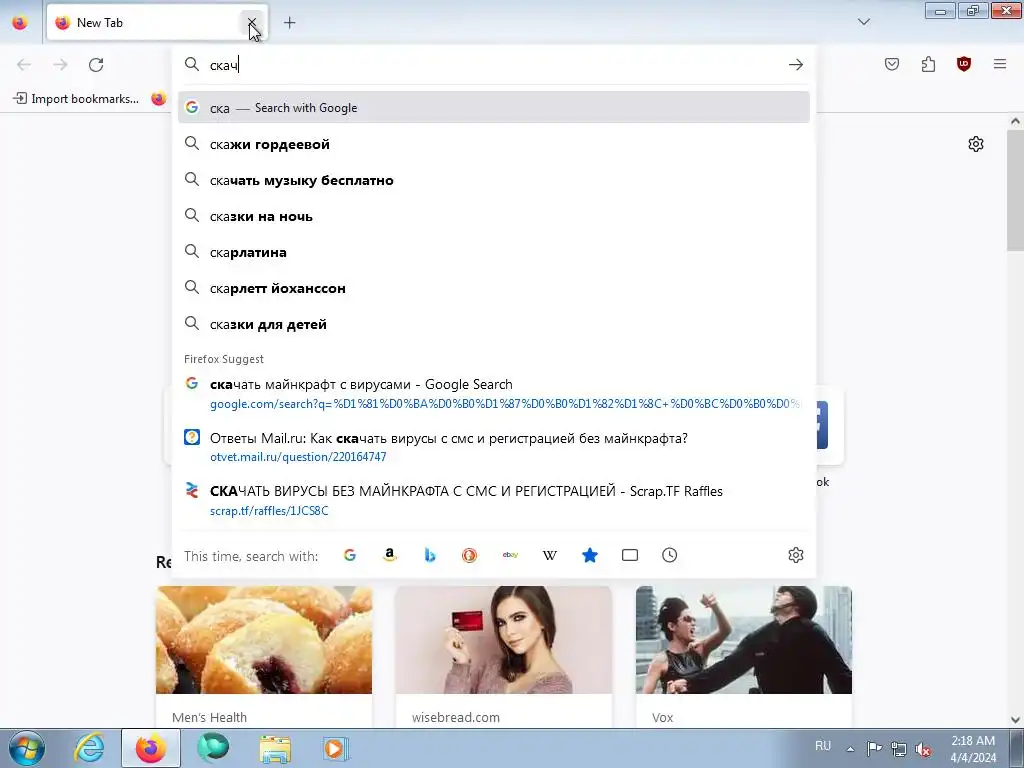Choose suggestion 'сказки для детей'
Image resolution: width=1024 pixels, height=768 pixels.
494,324
